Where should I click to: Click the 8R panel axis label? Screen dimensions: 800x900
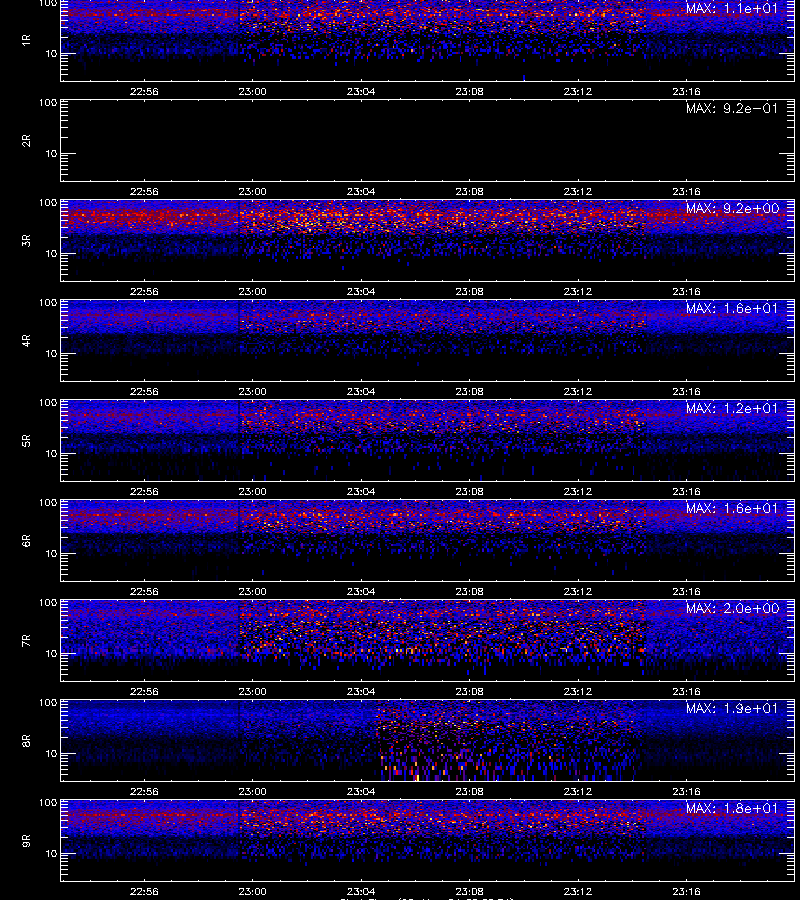[26, 740]
